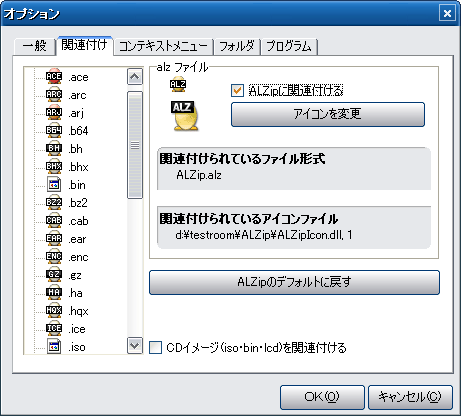Select the .enc list entry text

click(78, 257)
